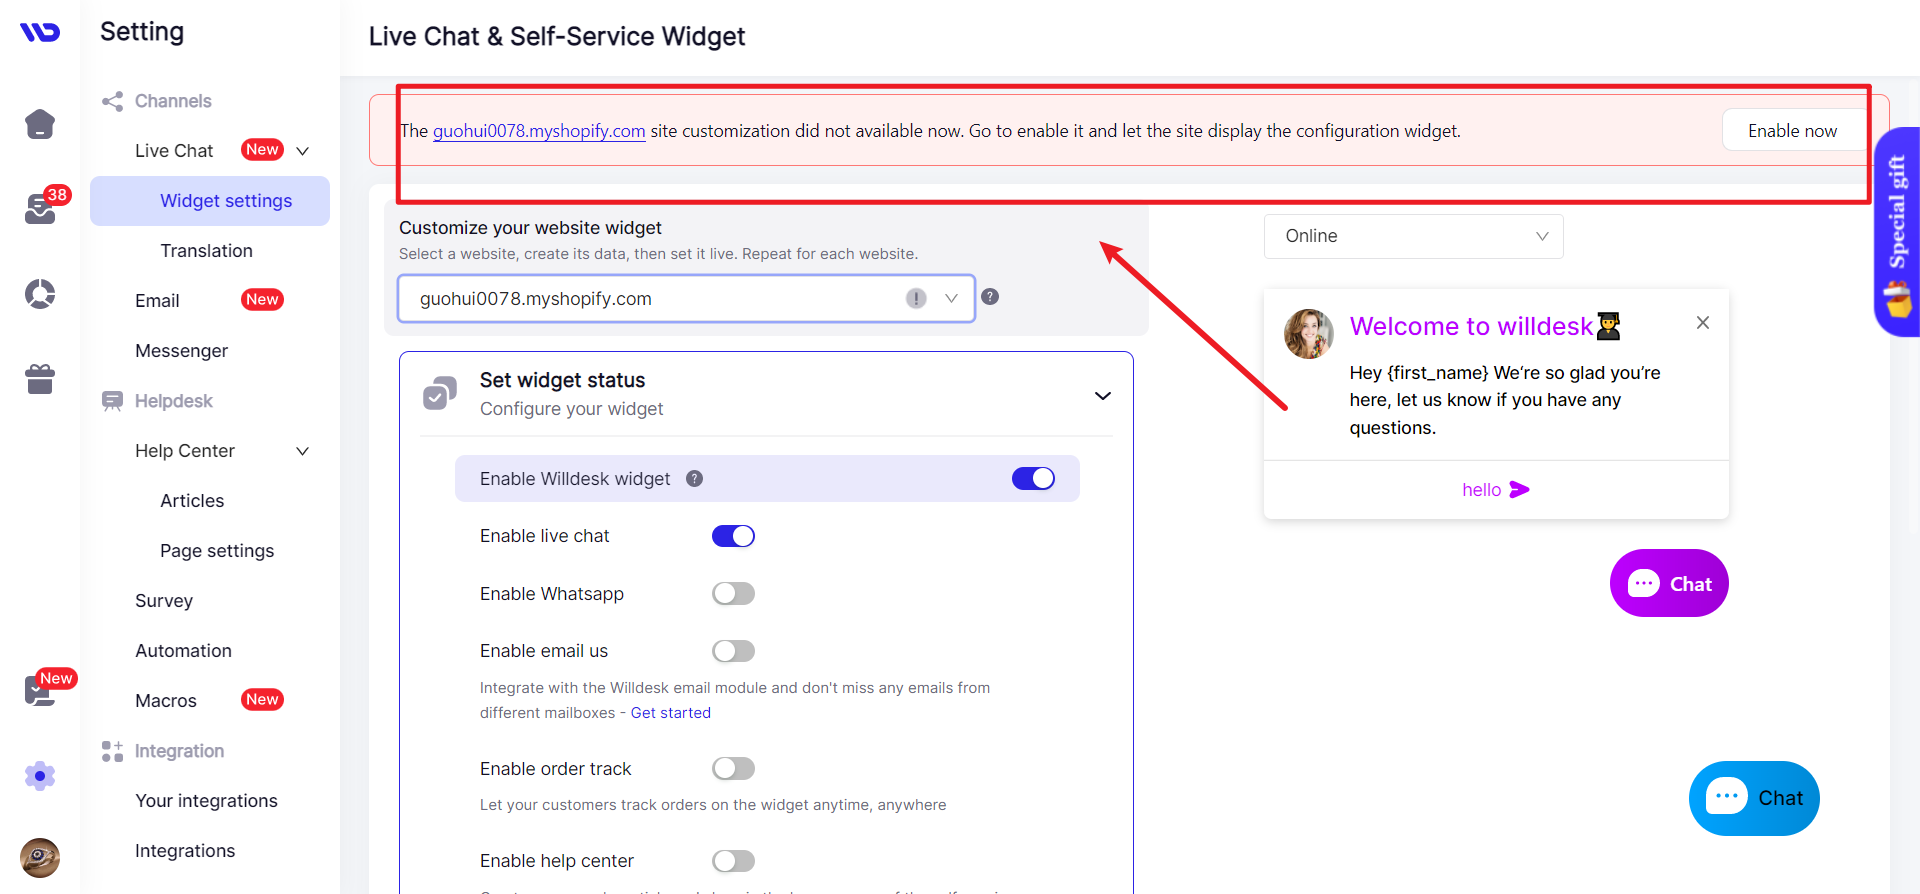Close the Welcome to willdesk preview card
1920x894 pixels.
[1703, 323]
